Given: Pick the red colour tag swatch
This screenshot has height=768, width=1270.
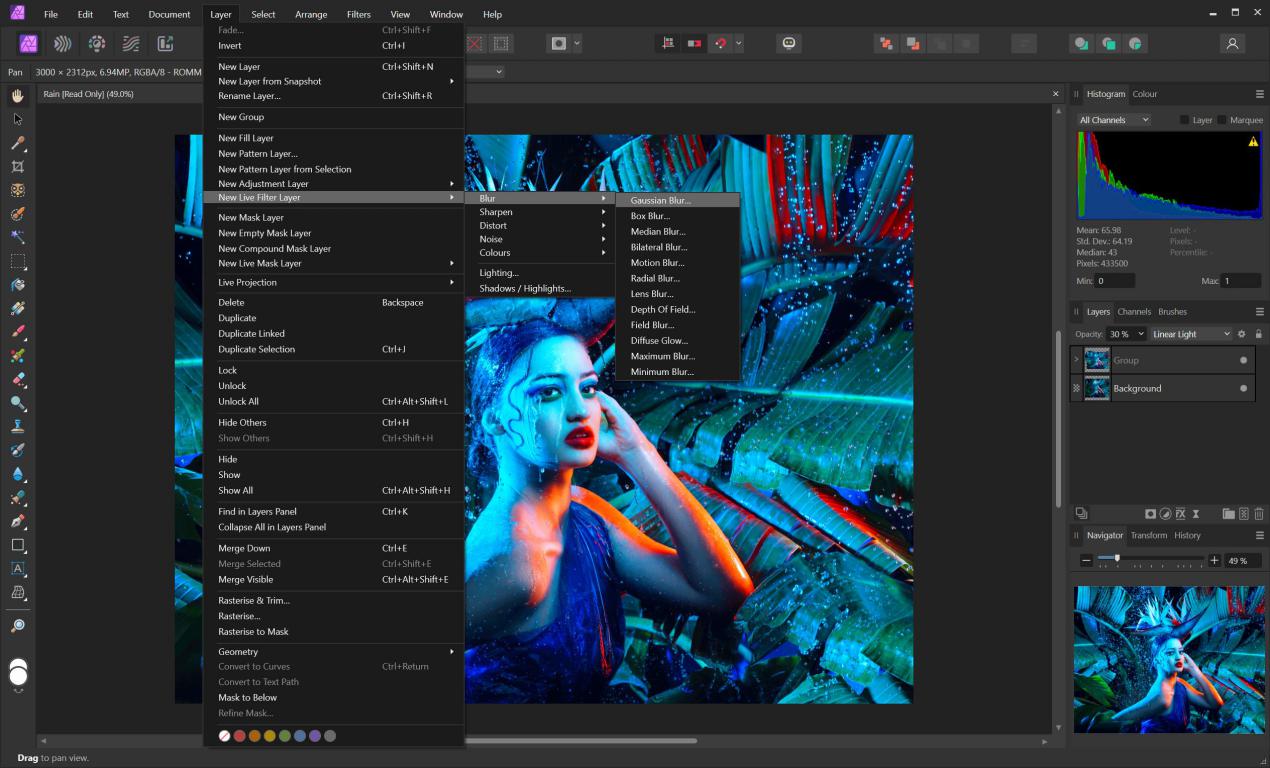Looking at the screenshot, I should point(240,736).
